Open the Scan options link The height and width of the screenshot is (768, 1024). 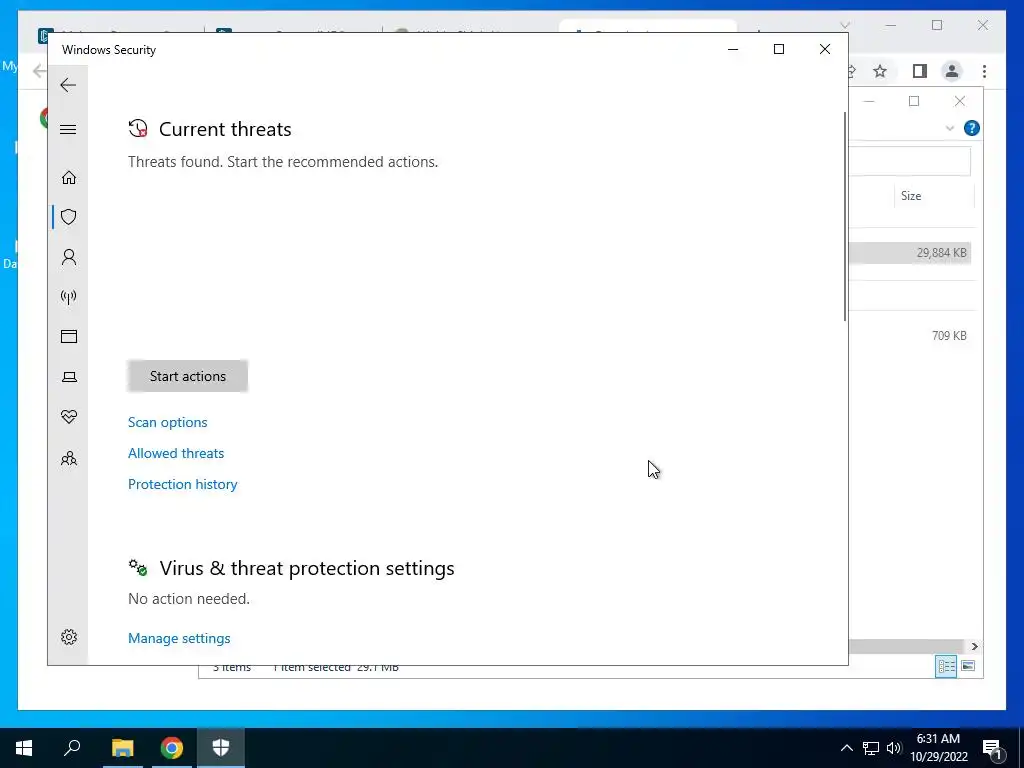click(167, 423)
